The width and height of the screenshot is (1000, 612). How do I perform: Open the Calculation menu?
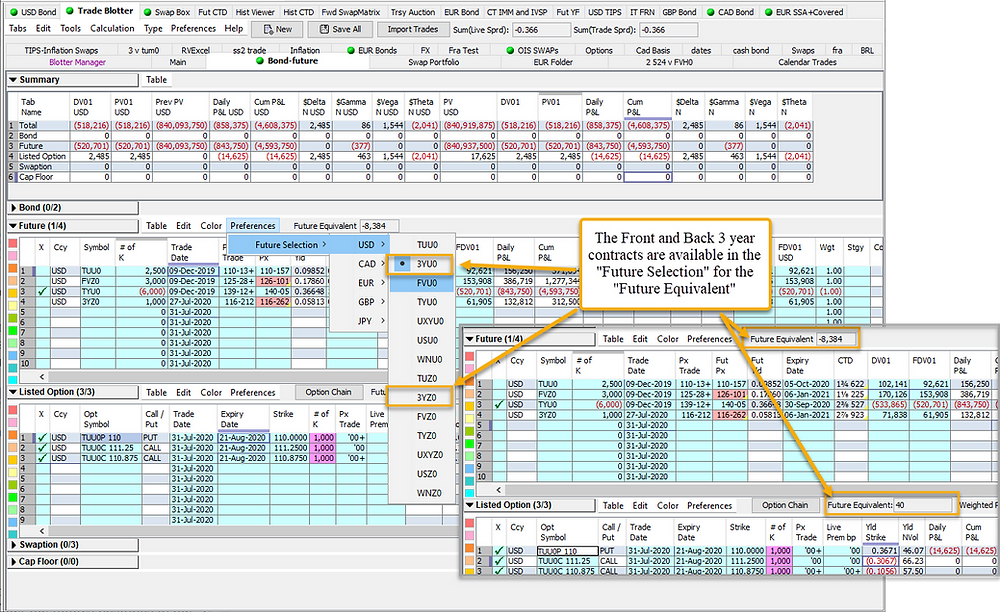tap(112, 29)
